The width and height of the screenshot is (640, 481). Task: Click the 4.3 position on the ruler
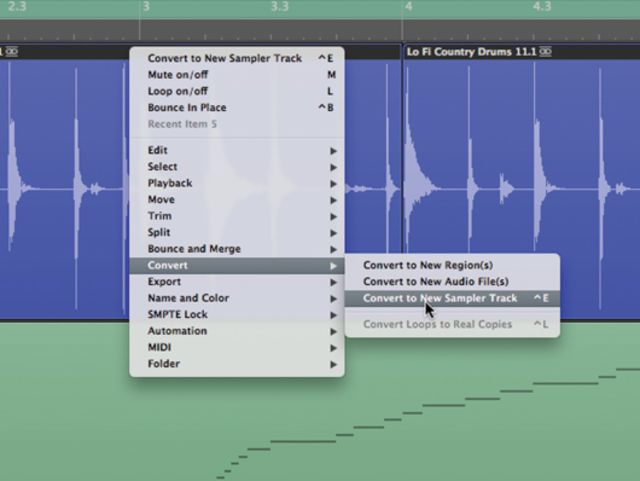(542, 7)
